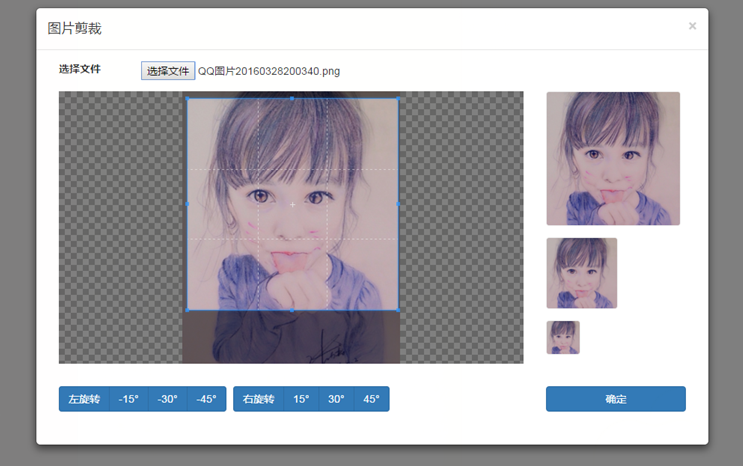
Task: Click the bottom-center crop edge handle
Action: coord(292,310)
